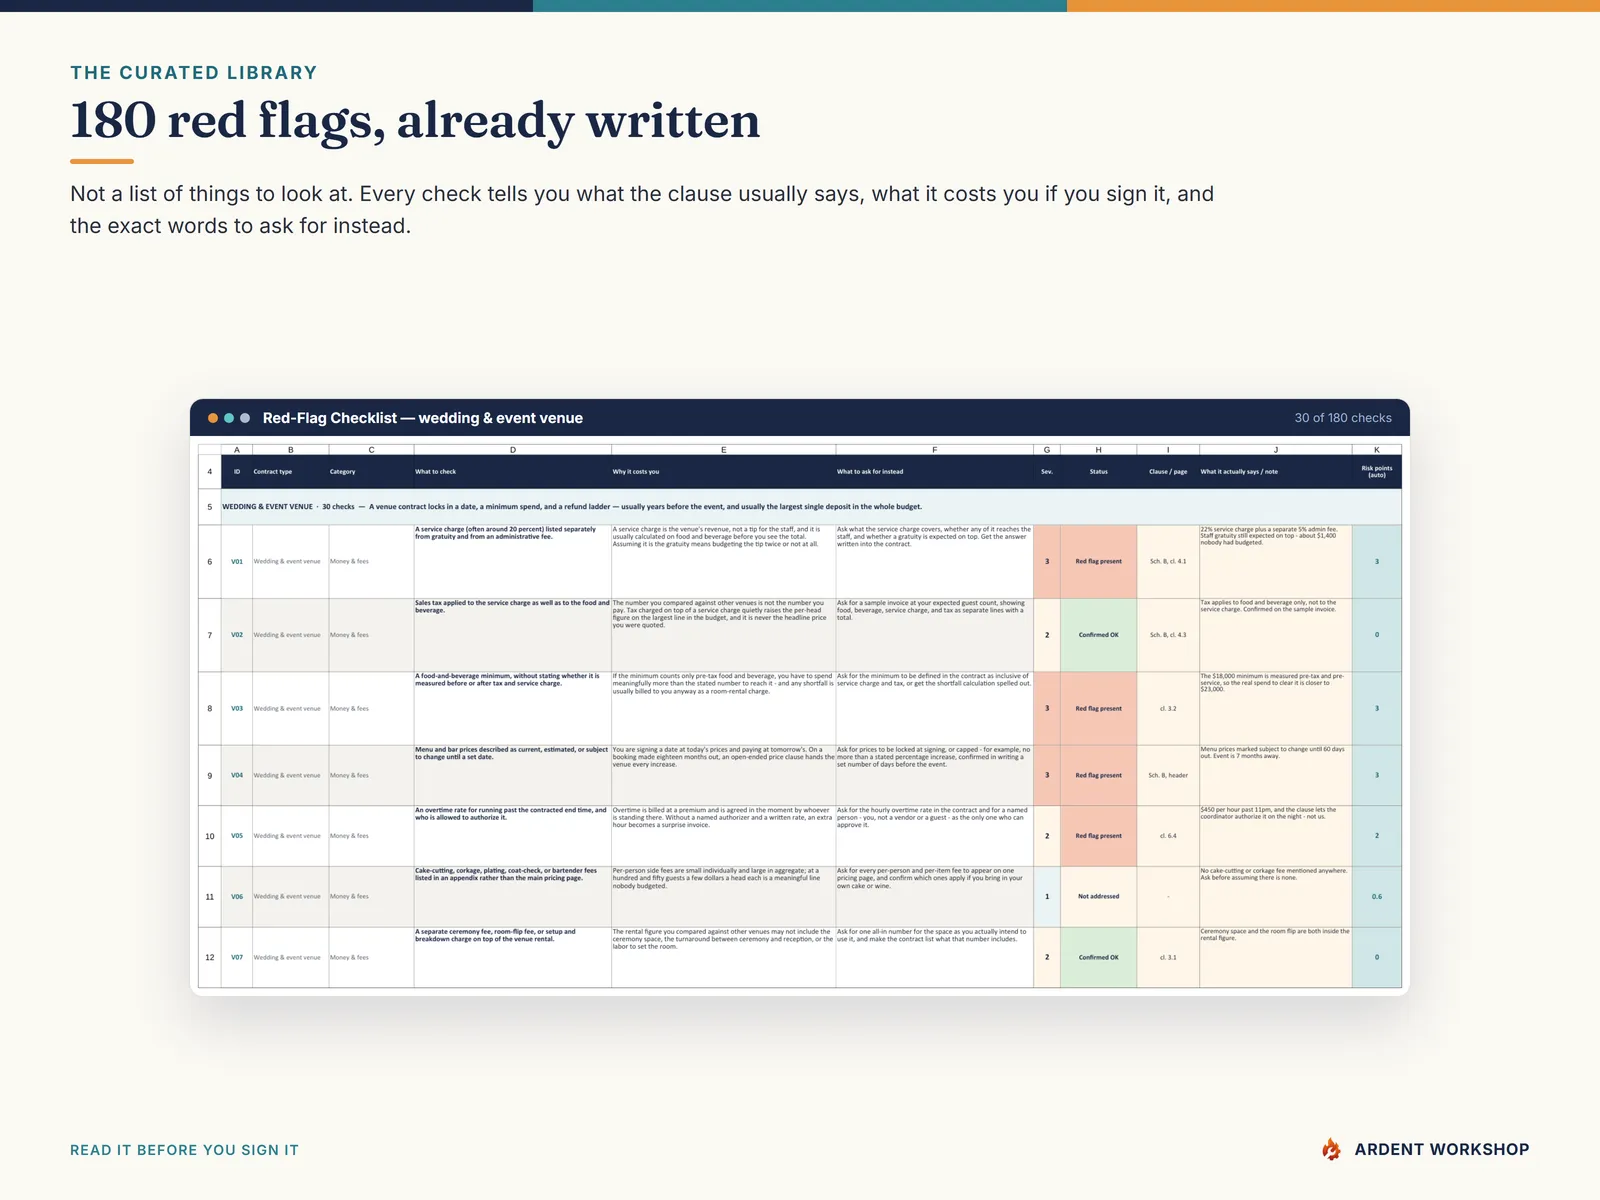Open the 'Confirmed OK' status in row V07
Image resolution: width=1600 pixels, height=1200 pixels.
[x=1098, y=957]
